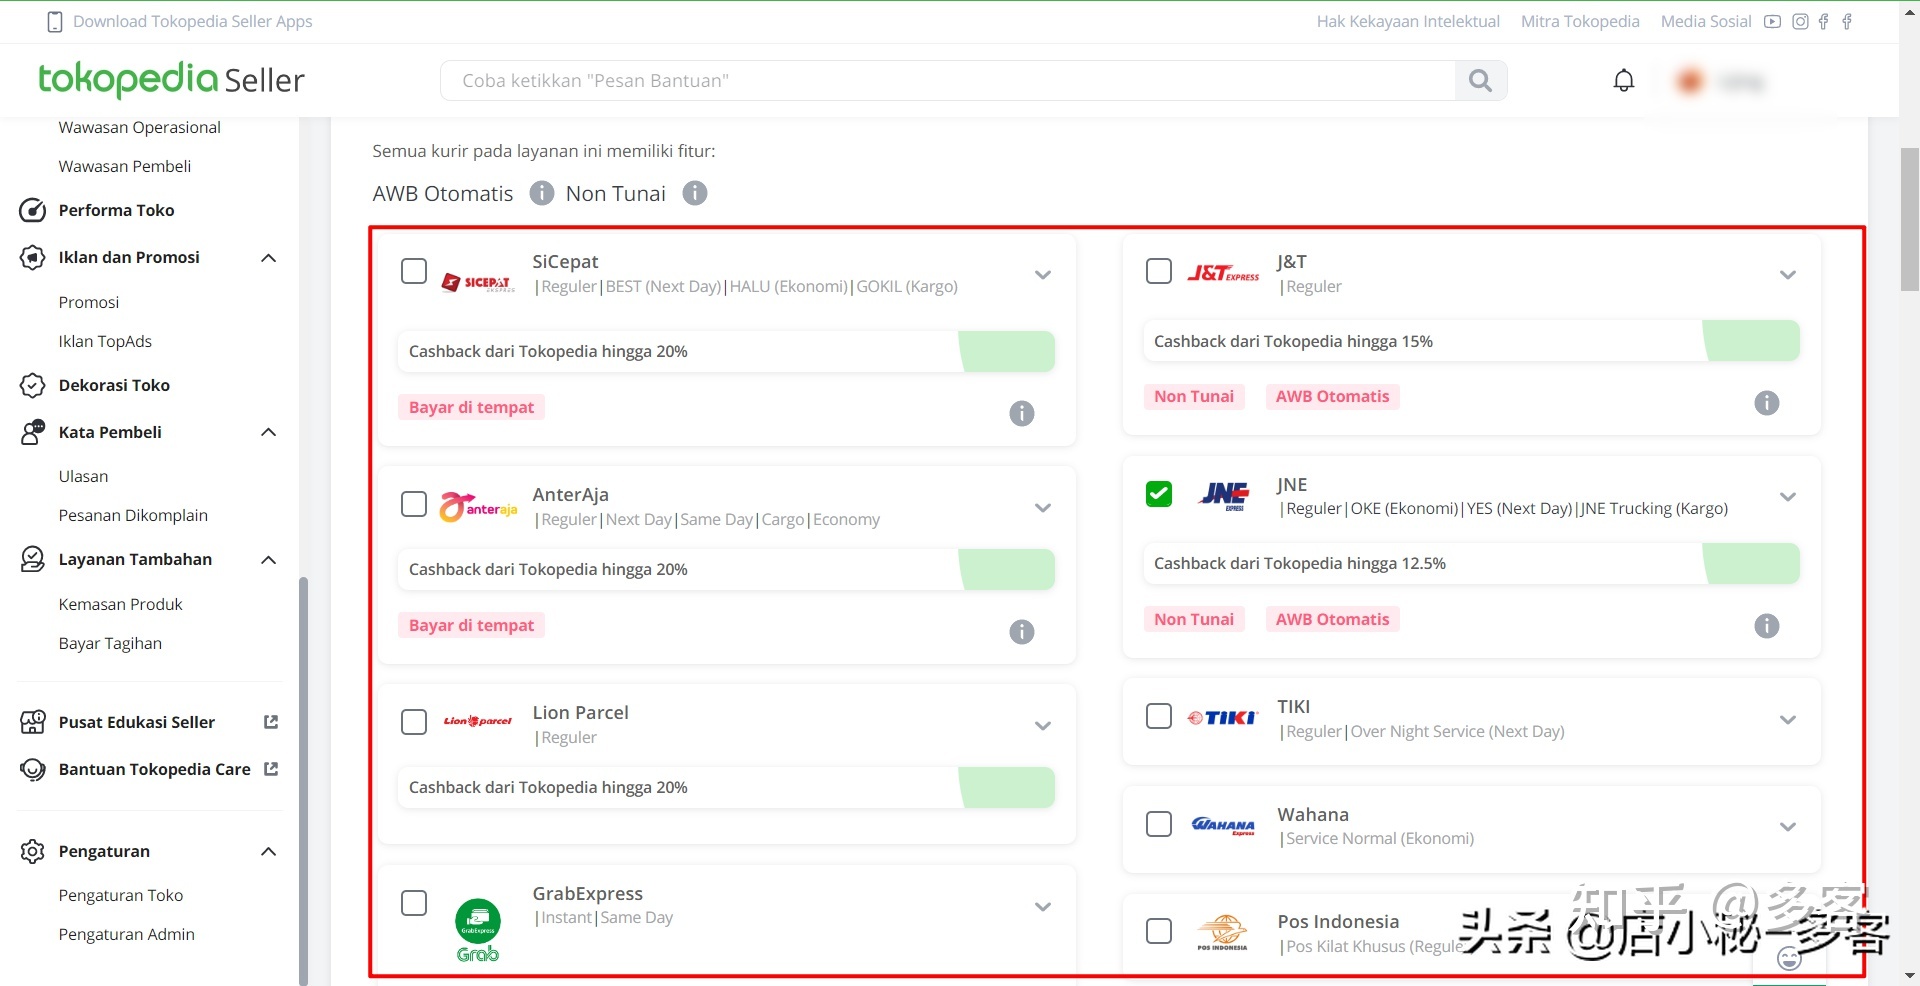Click info icon in JNE card
This screenshot has width=1920, height=986.
click(x=1767, y=626)
